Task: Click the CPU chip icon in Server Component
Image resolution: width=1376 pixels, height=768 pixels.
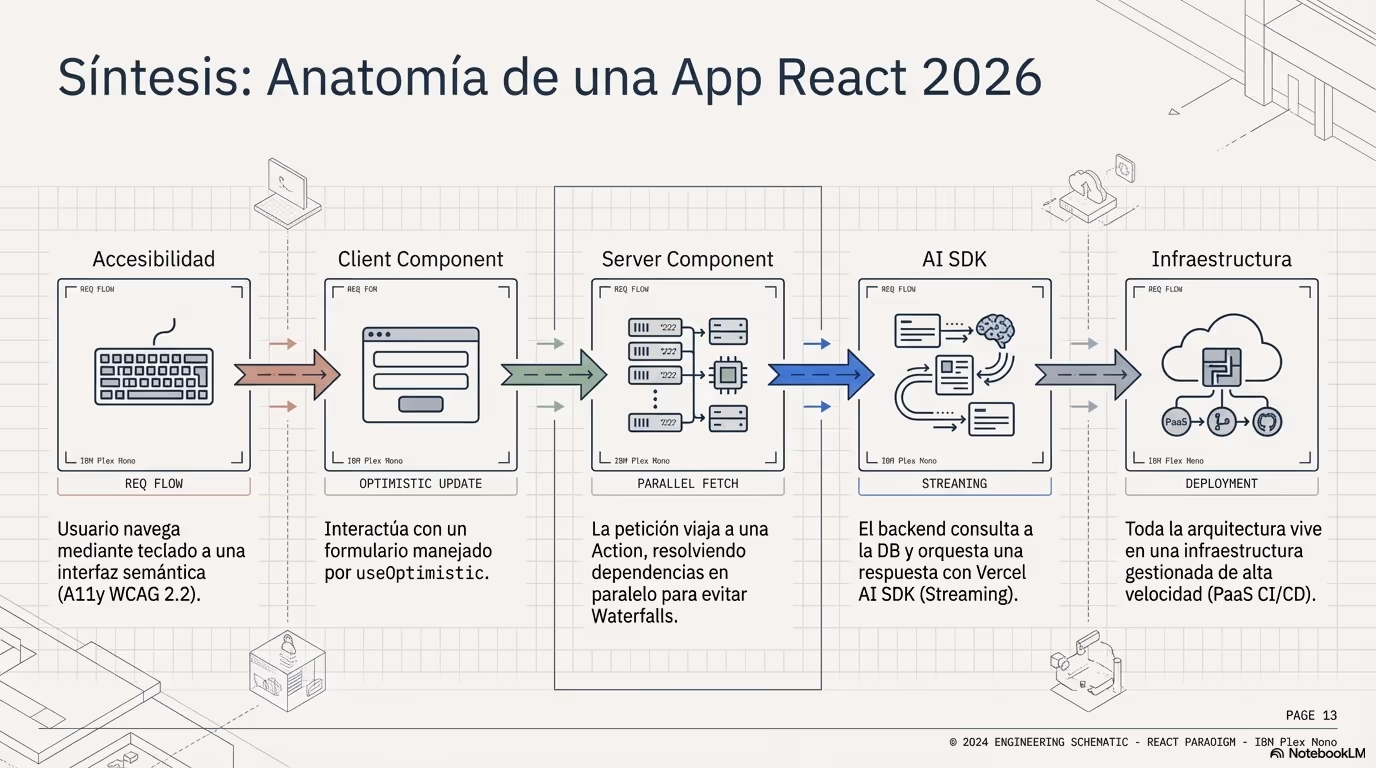Action: [728, 376]
